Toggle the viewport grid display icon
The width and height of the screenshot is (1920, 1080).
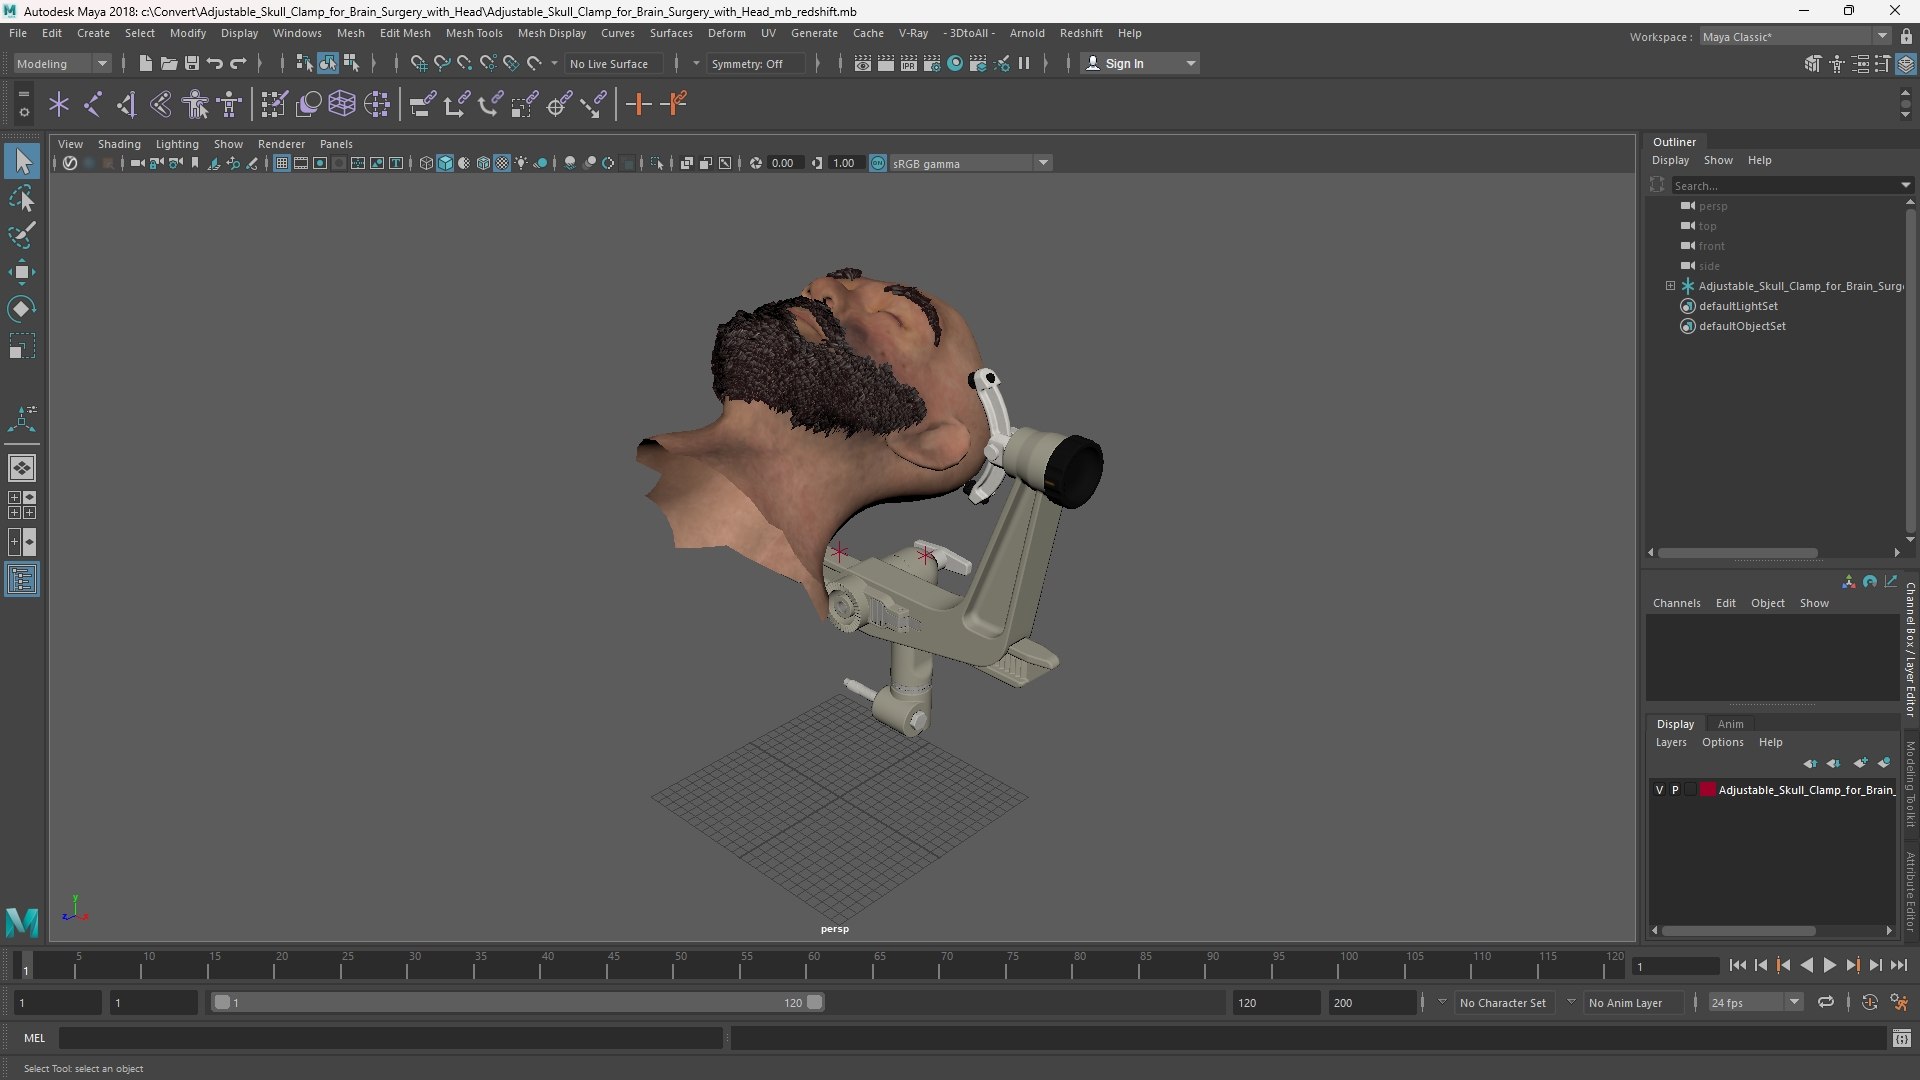(282, 163)
